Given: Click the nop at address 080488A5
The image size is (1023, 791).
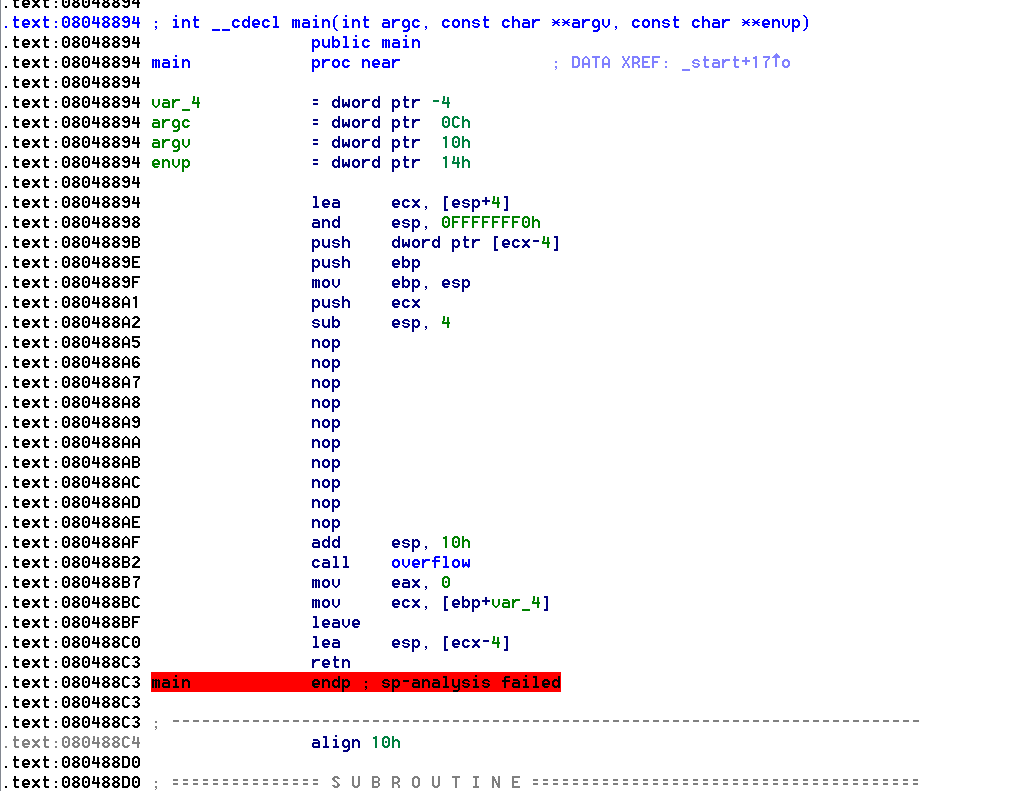Looking at the screenshot, I should tap(325, 342).
